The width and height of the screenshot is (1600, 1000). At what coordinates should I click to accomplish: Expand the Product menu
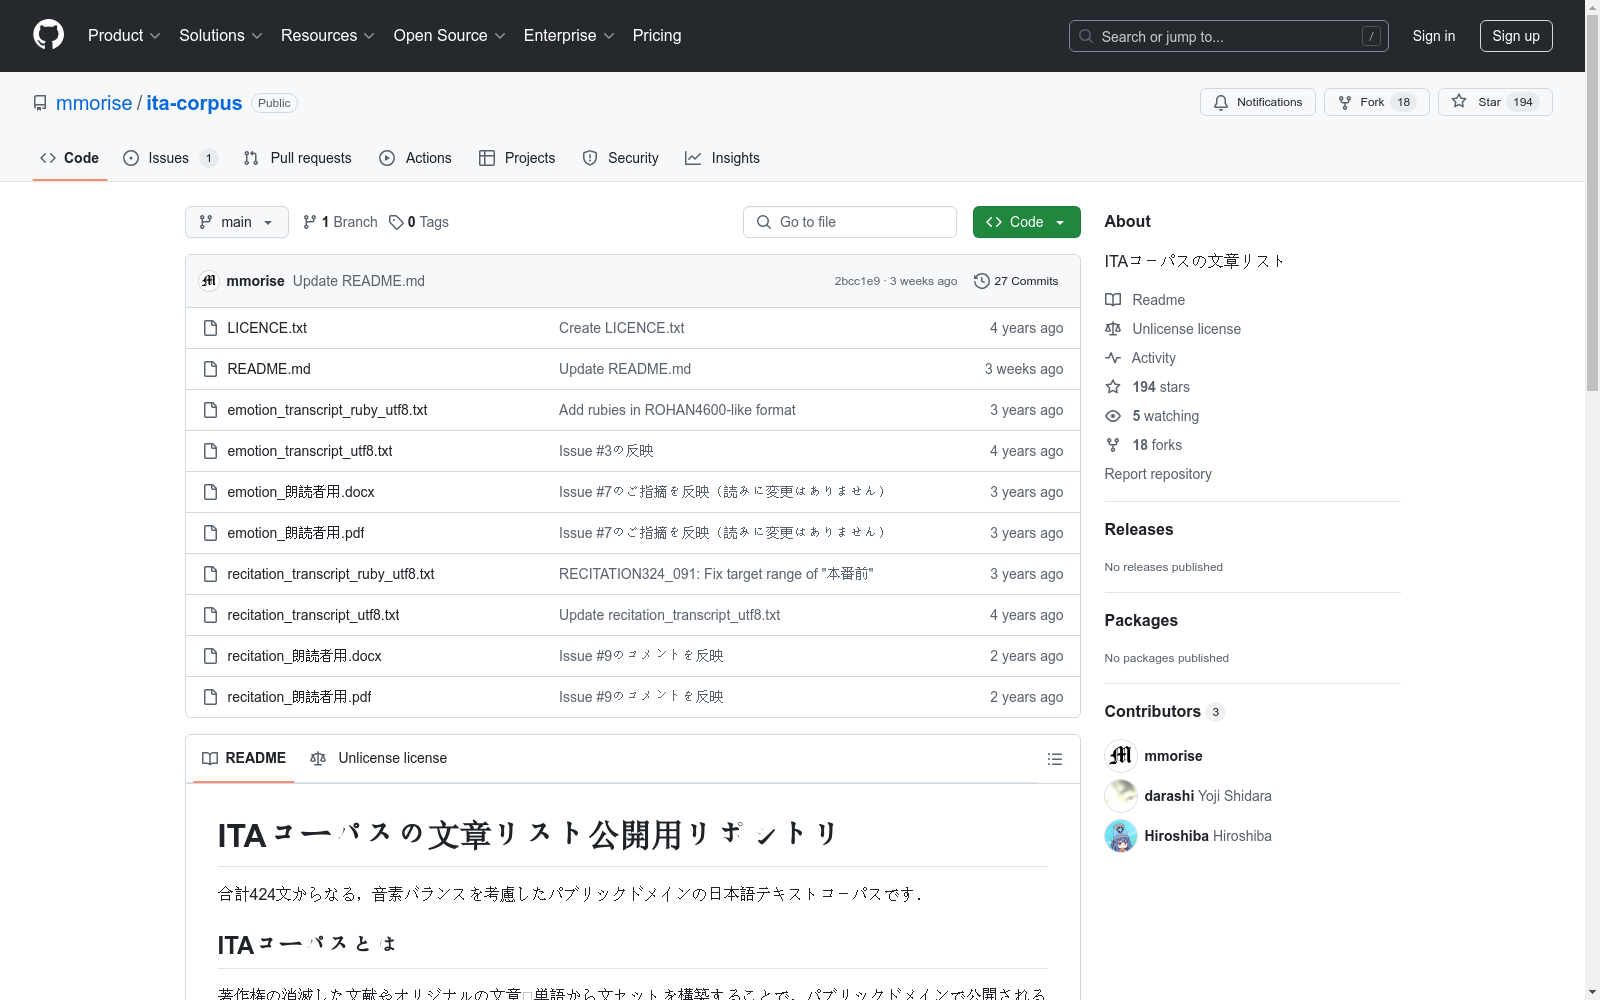click(124, 35)
